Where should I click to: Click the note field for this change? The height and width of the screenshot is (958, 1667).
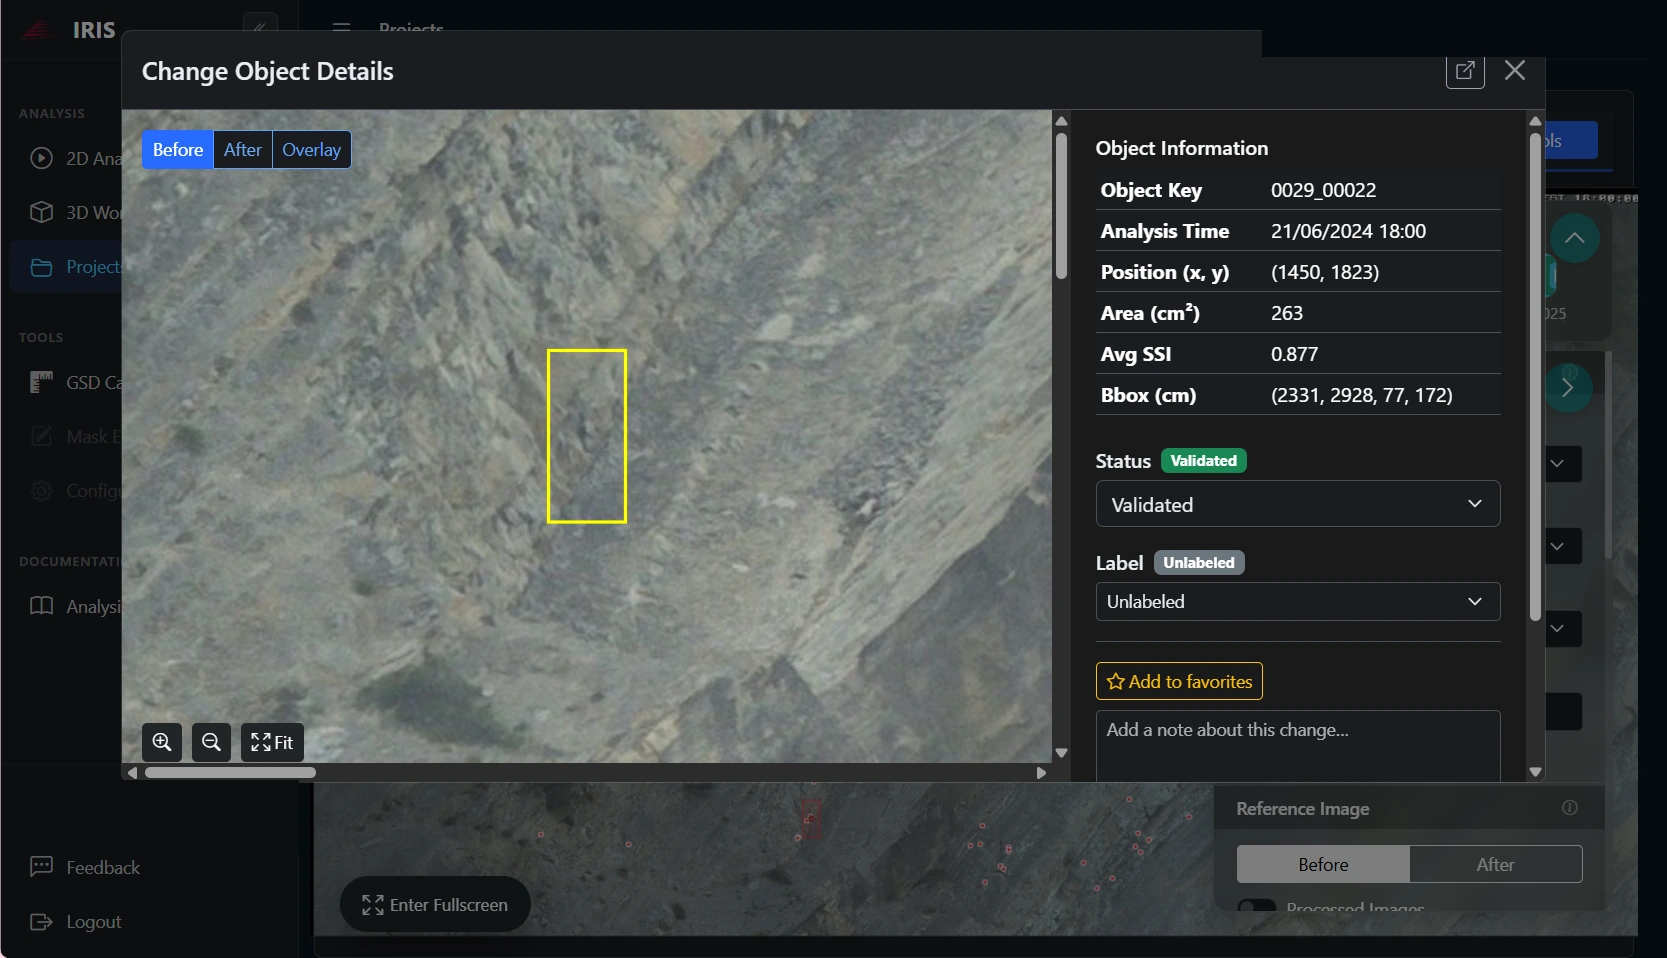click(1298, 746)
